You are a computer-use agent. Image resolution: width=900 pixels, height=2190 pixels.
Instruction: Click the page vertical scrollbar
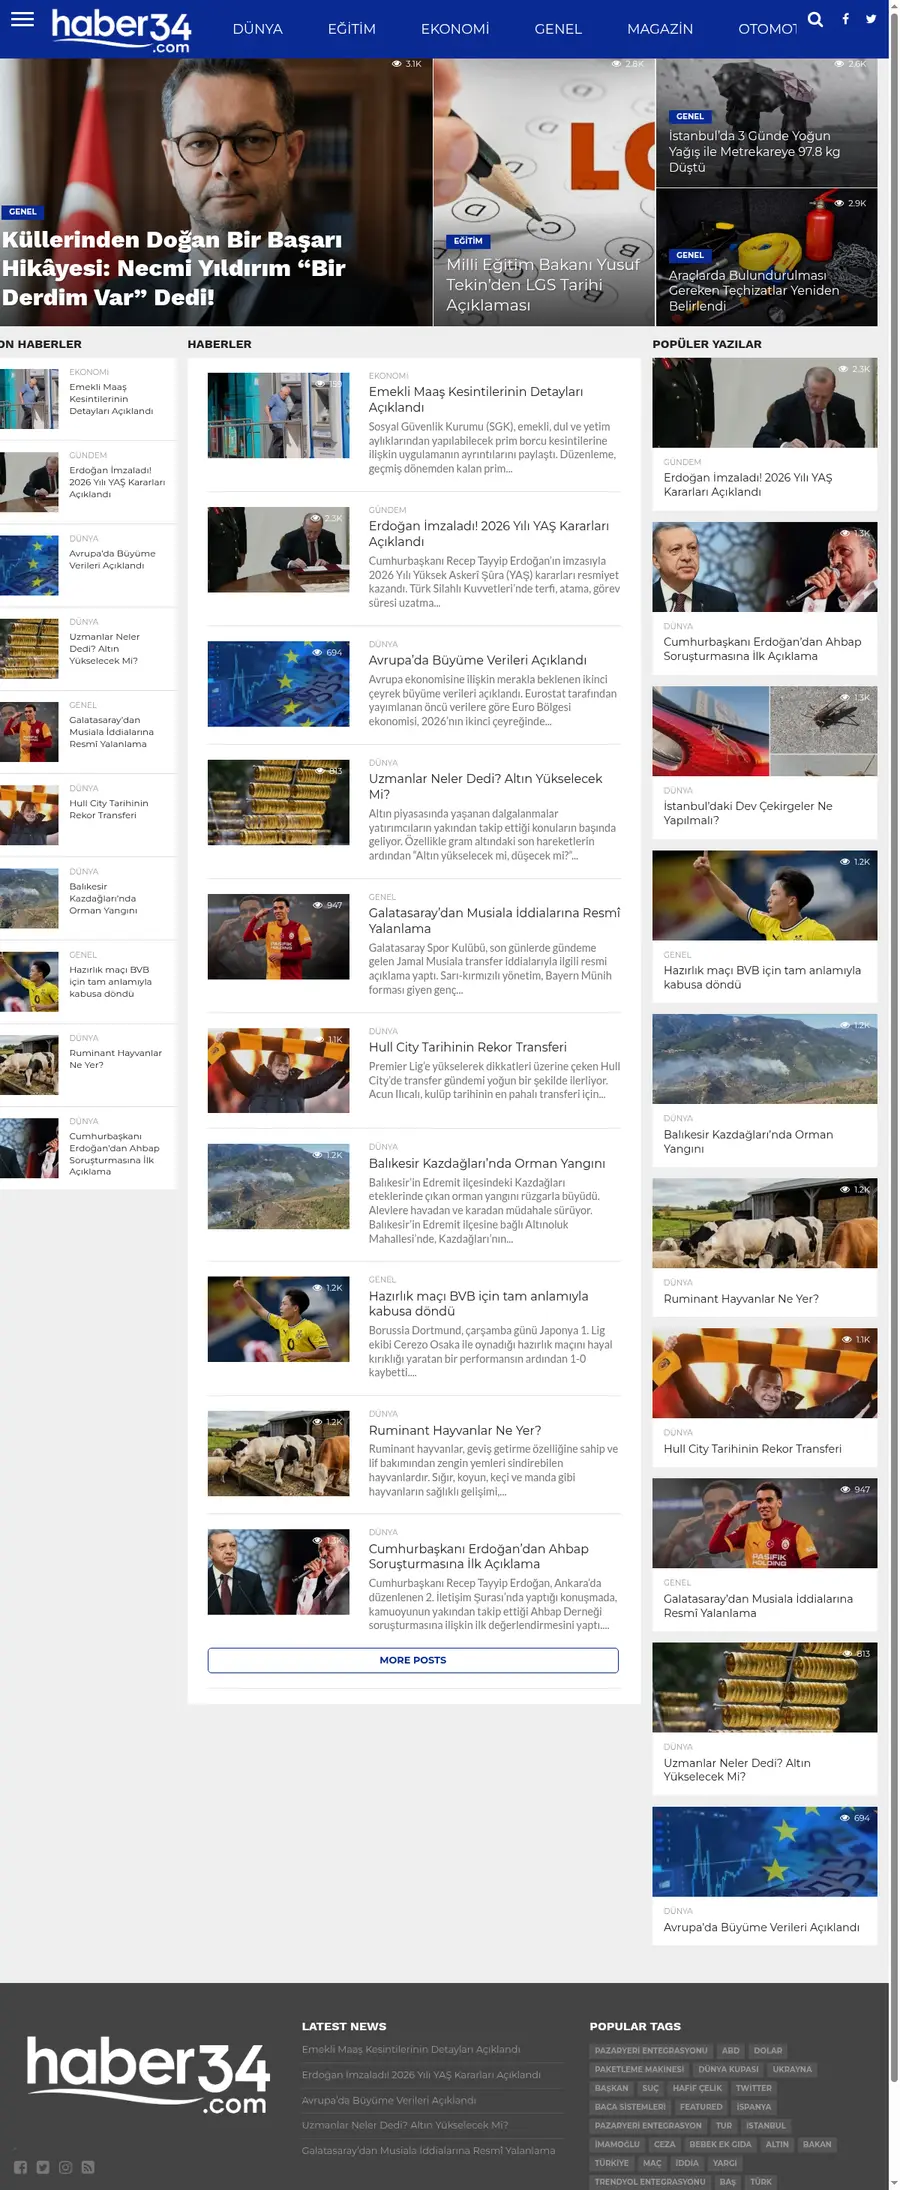tap(894, 1095)
